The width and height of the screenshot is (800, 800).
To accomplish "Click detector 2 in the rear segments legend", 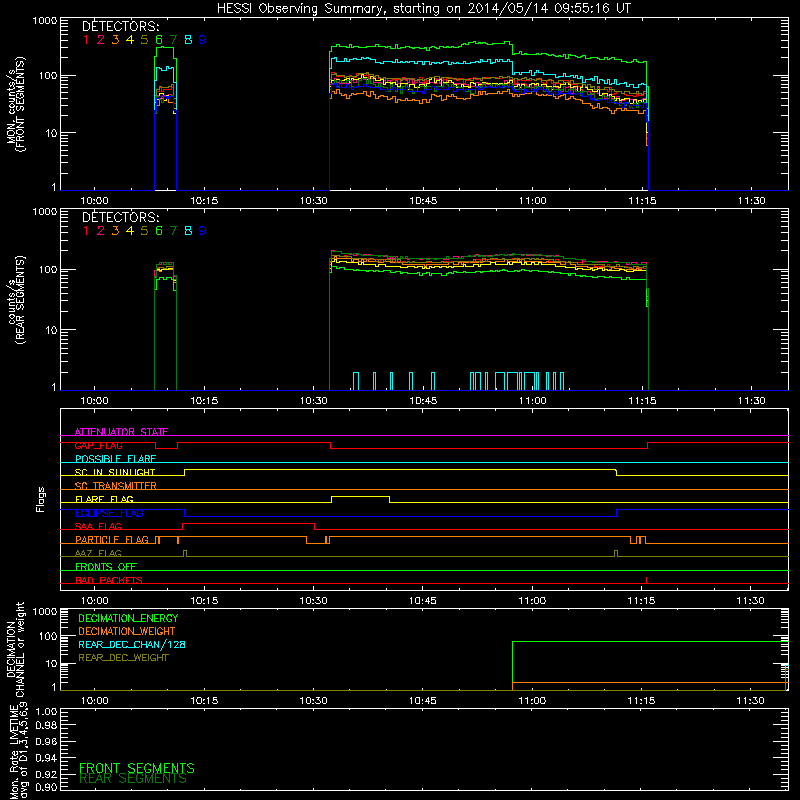I will pos(101,231).
